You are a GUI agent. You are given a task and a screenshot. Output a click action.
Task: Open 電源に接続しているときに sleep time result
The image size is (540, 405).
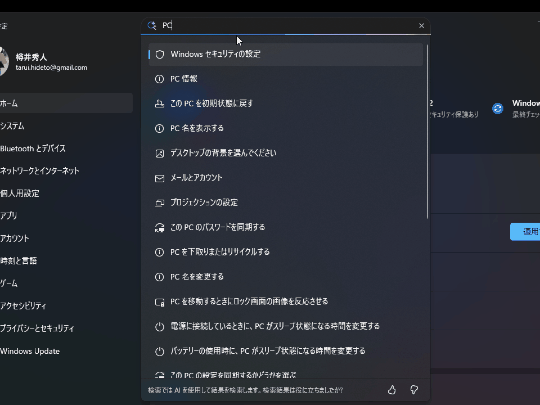pyautogui.click(x=285, y=327)
